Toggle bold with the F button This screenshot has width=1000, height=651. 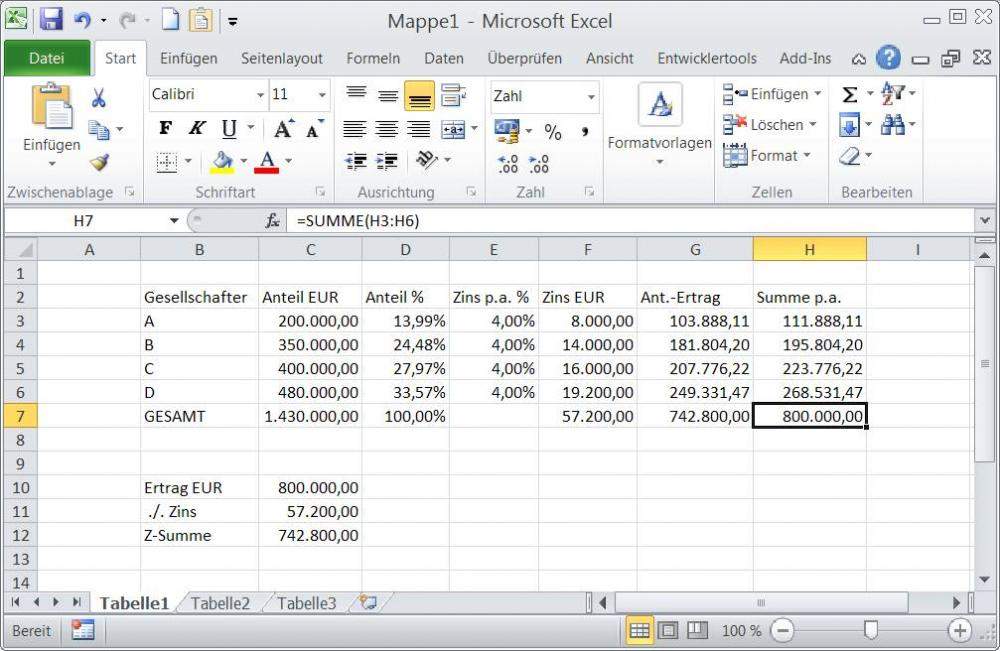tap(165, 128)
